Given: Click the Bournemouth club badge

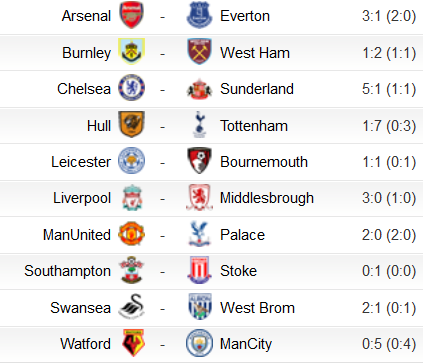Looking at the screenshot, I should pyautogui.click(x=199, y=161).
